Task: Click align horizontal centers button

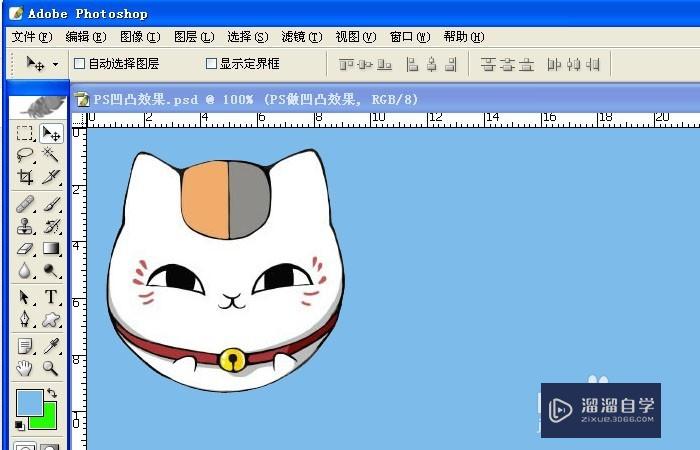Action: coord(431,65)
